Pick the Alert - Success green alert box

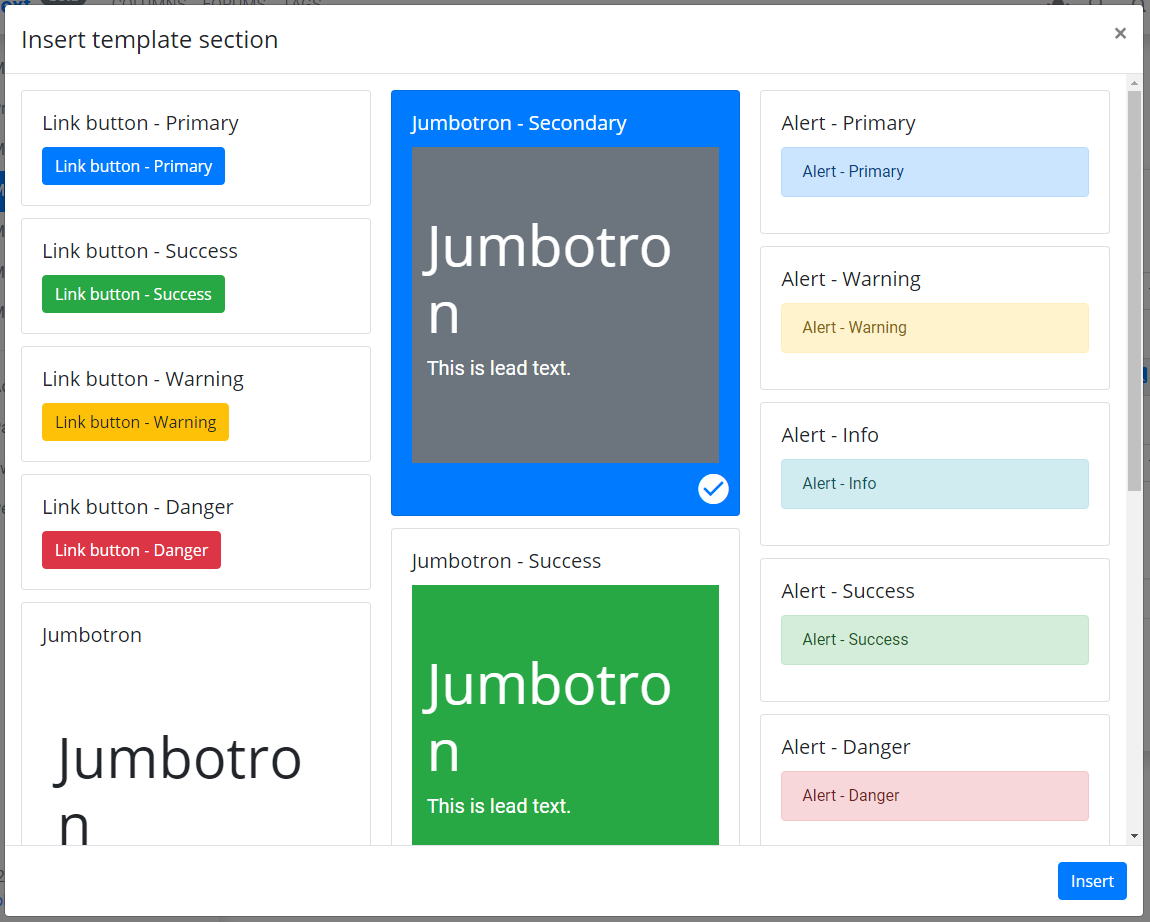click(x=934, y=640)
